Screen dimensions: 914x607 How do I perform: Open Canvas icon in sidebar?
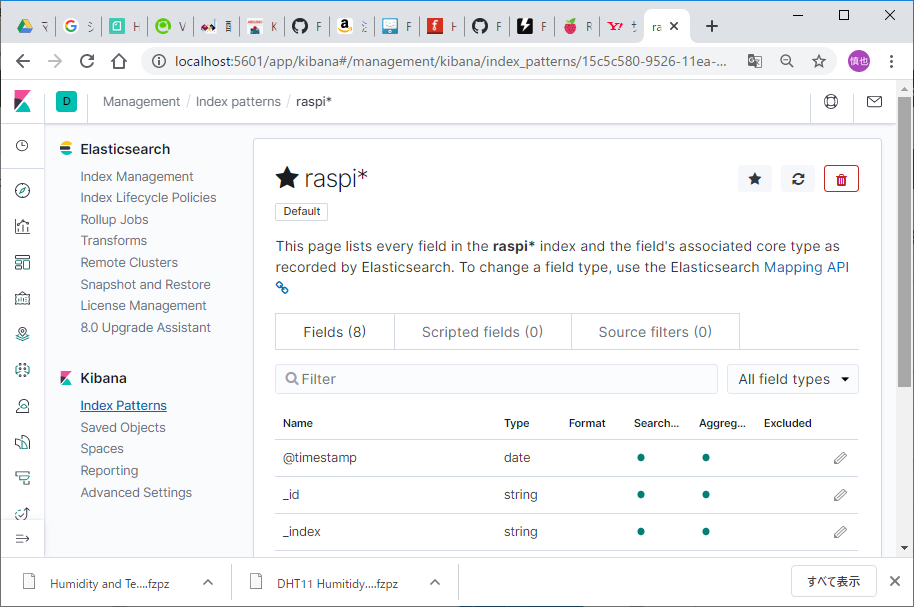pos(22,299)
